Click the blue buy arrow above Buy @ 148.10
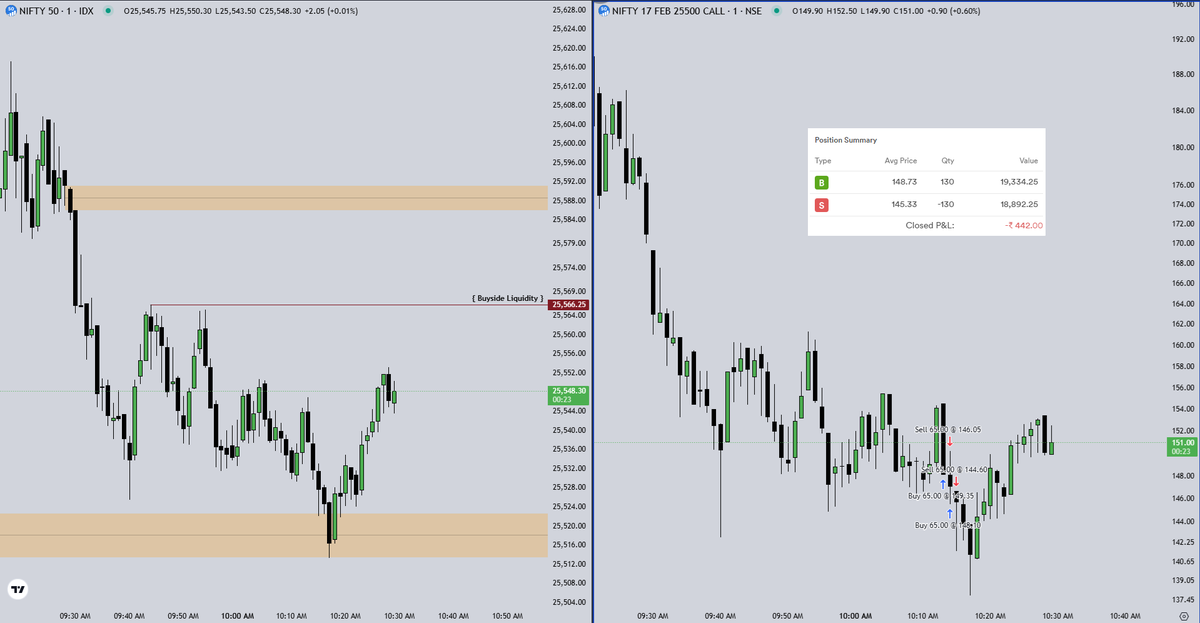 [x=950, y=511]
